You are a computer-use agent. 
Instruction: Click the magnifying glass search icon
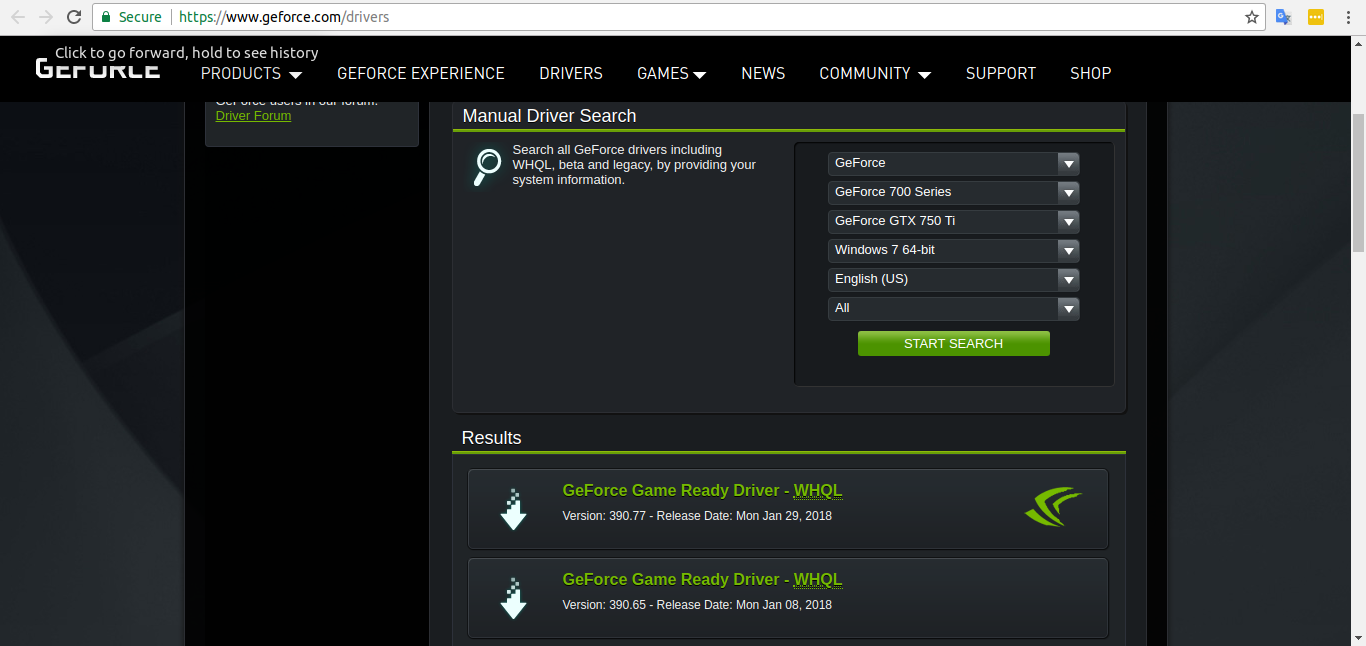tap(487, 166)
